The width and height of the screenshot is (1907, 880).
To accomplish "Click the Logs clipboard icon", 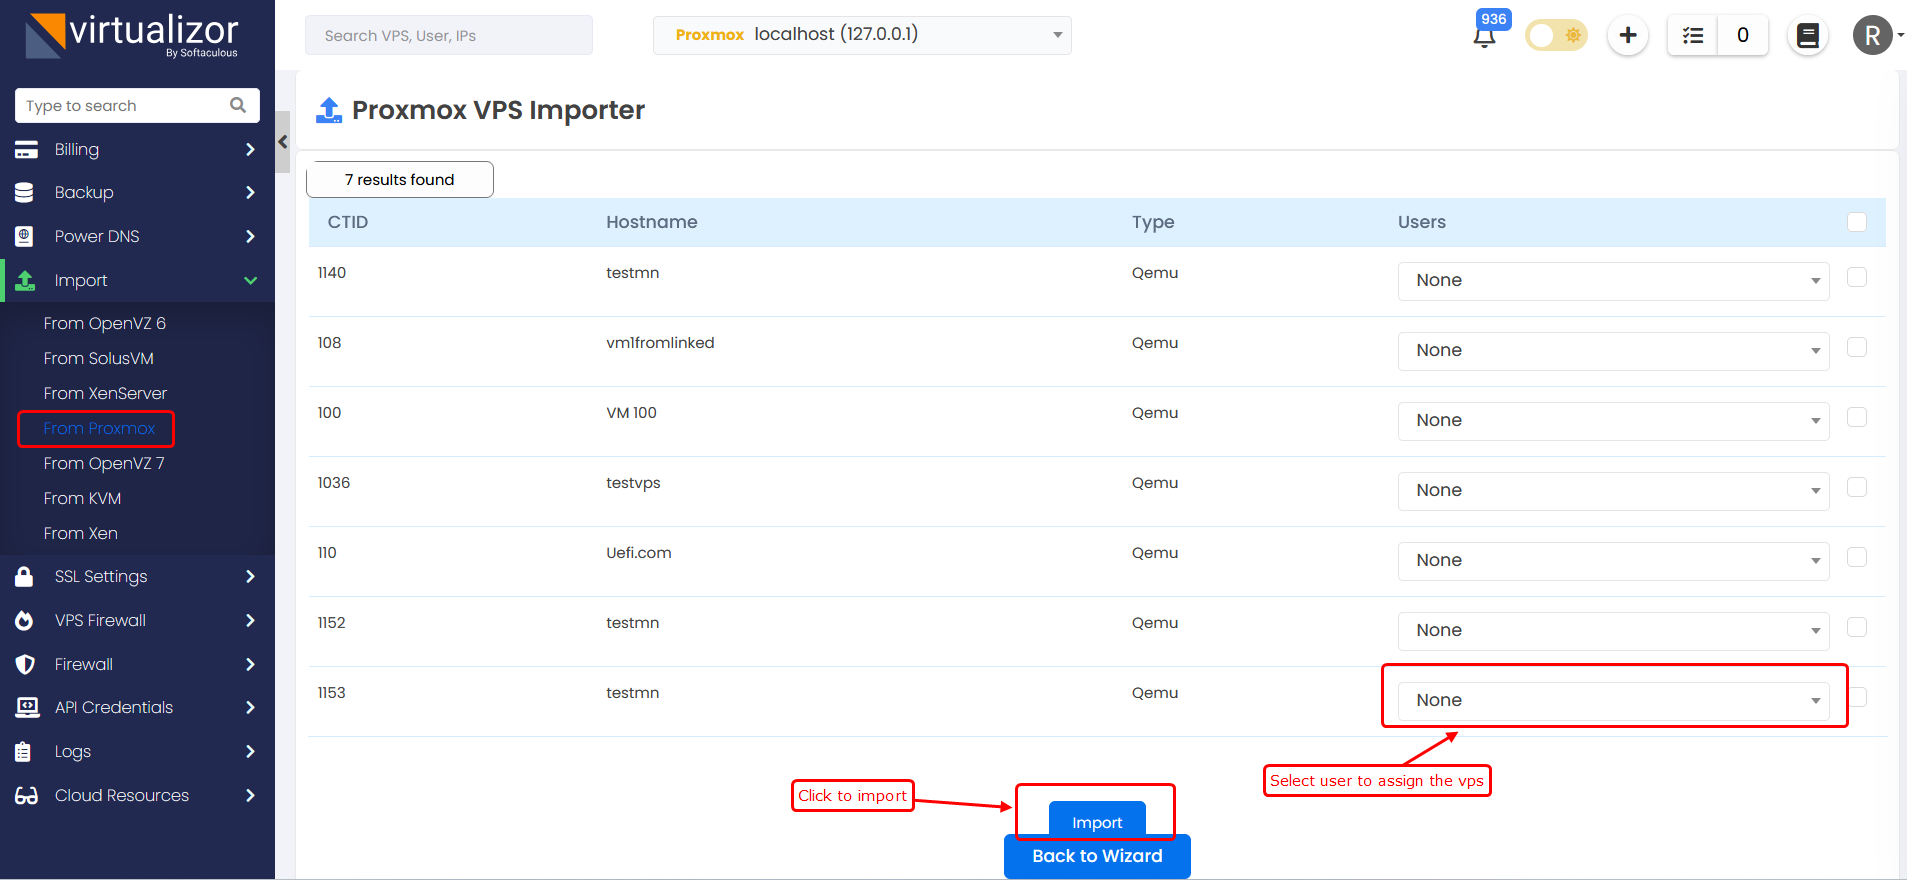I will point(23,751).
